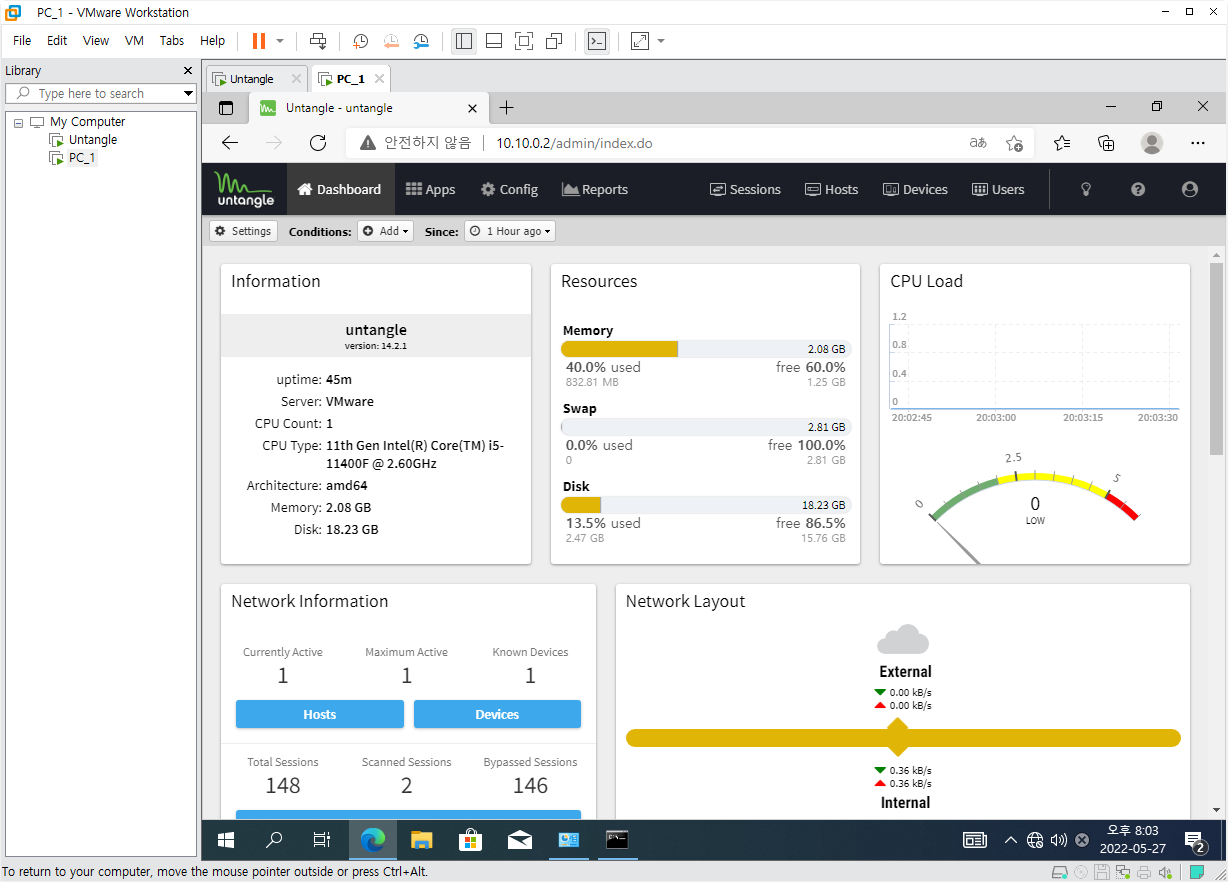Click the lightbulb suggestions icon
Screen dimensions: 1228x882
(1086, 189)
